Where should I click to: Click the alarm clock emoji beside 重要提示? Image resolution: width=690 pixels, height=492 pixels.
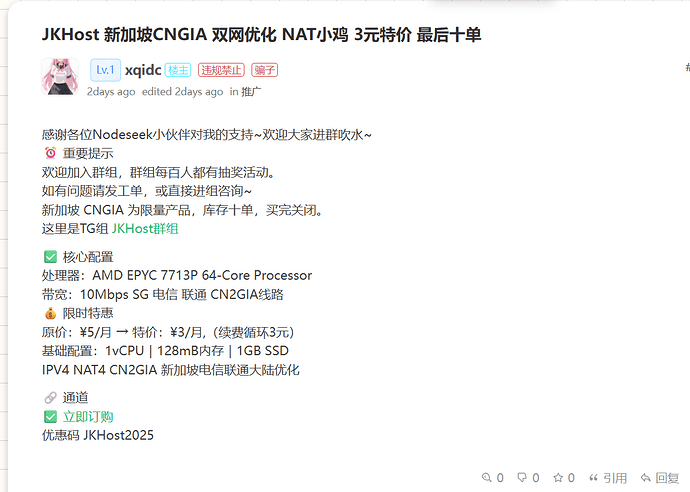click(51, 153)
